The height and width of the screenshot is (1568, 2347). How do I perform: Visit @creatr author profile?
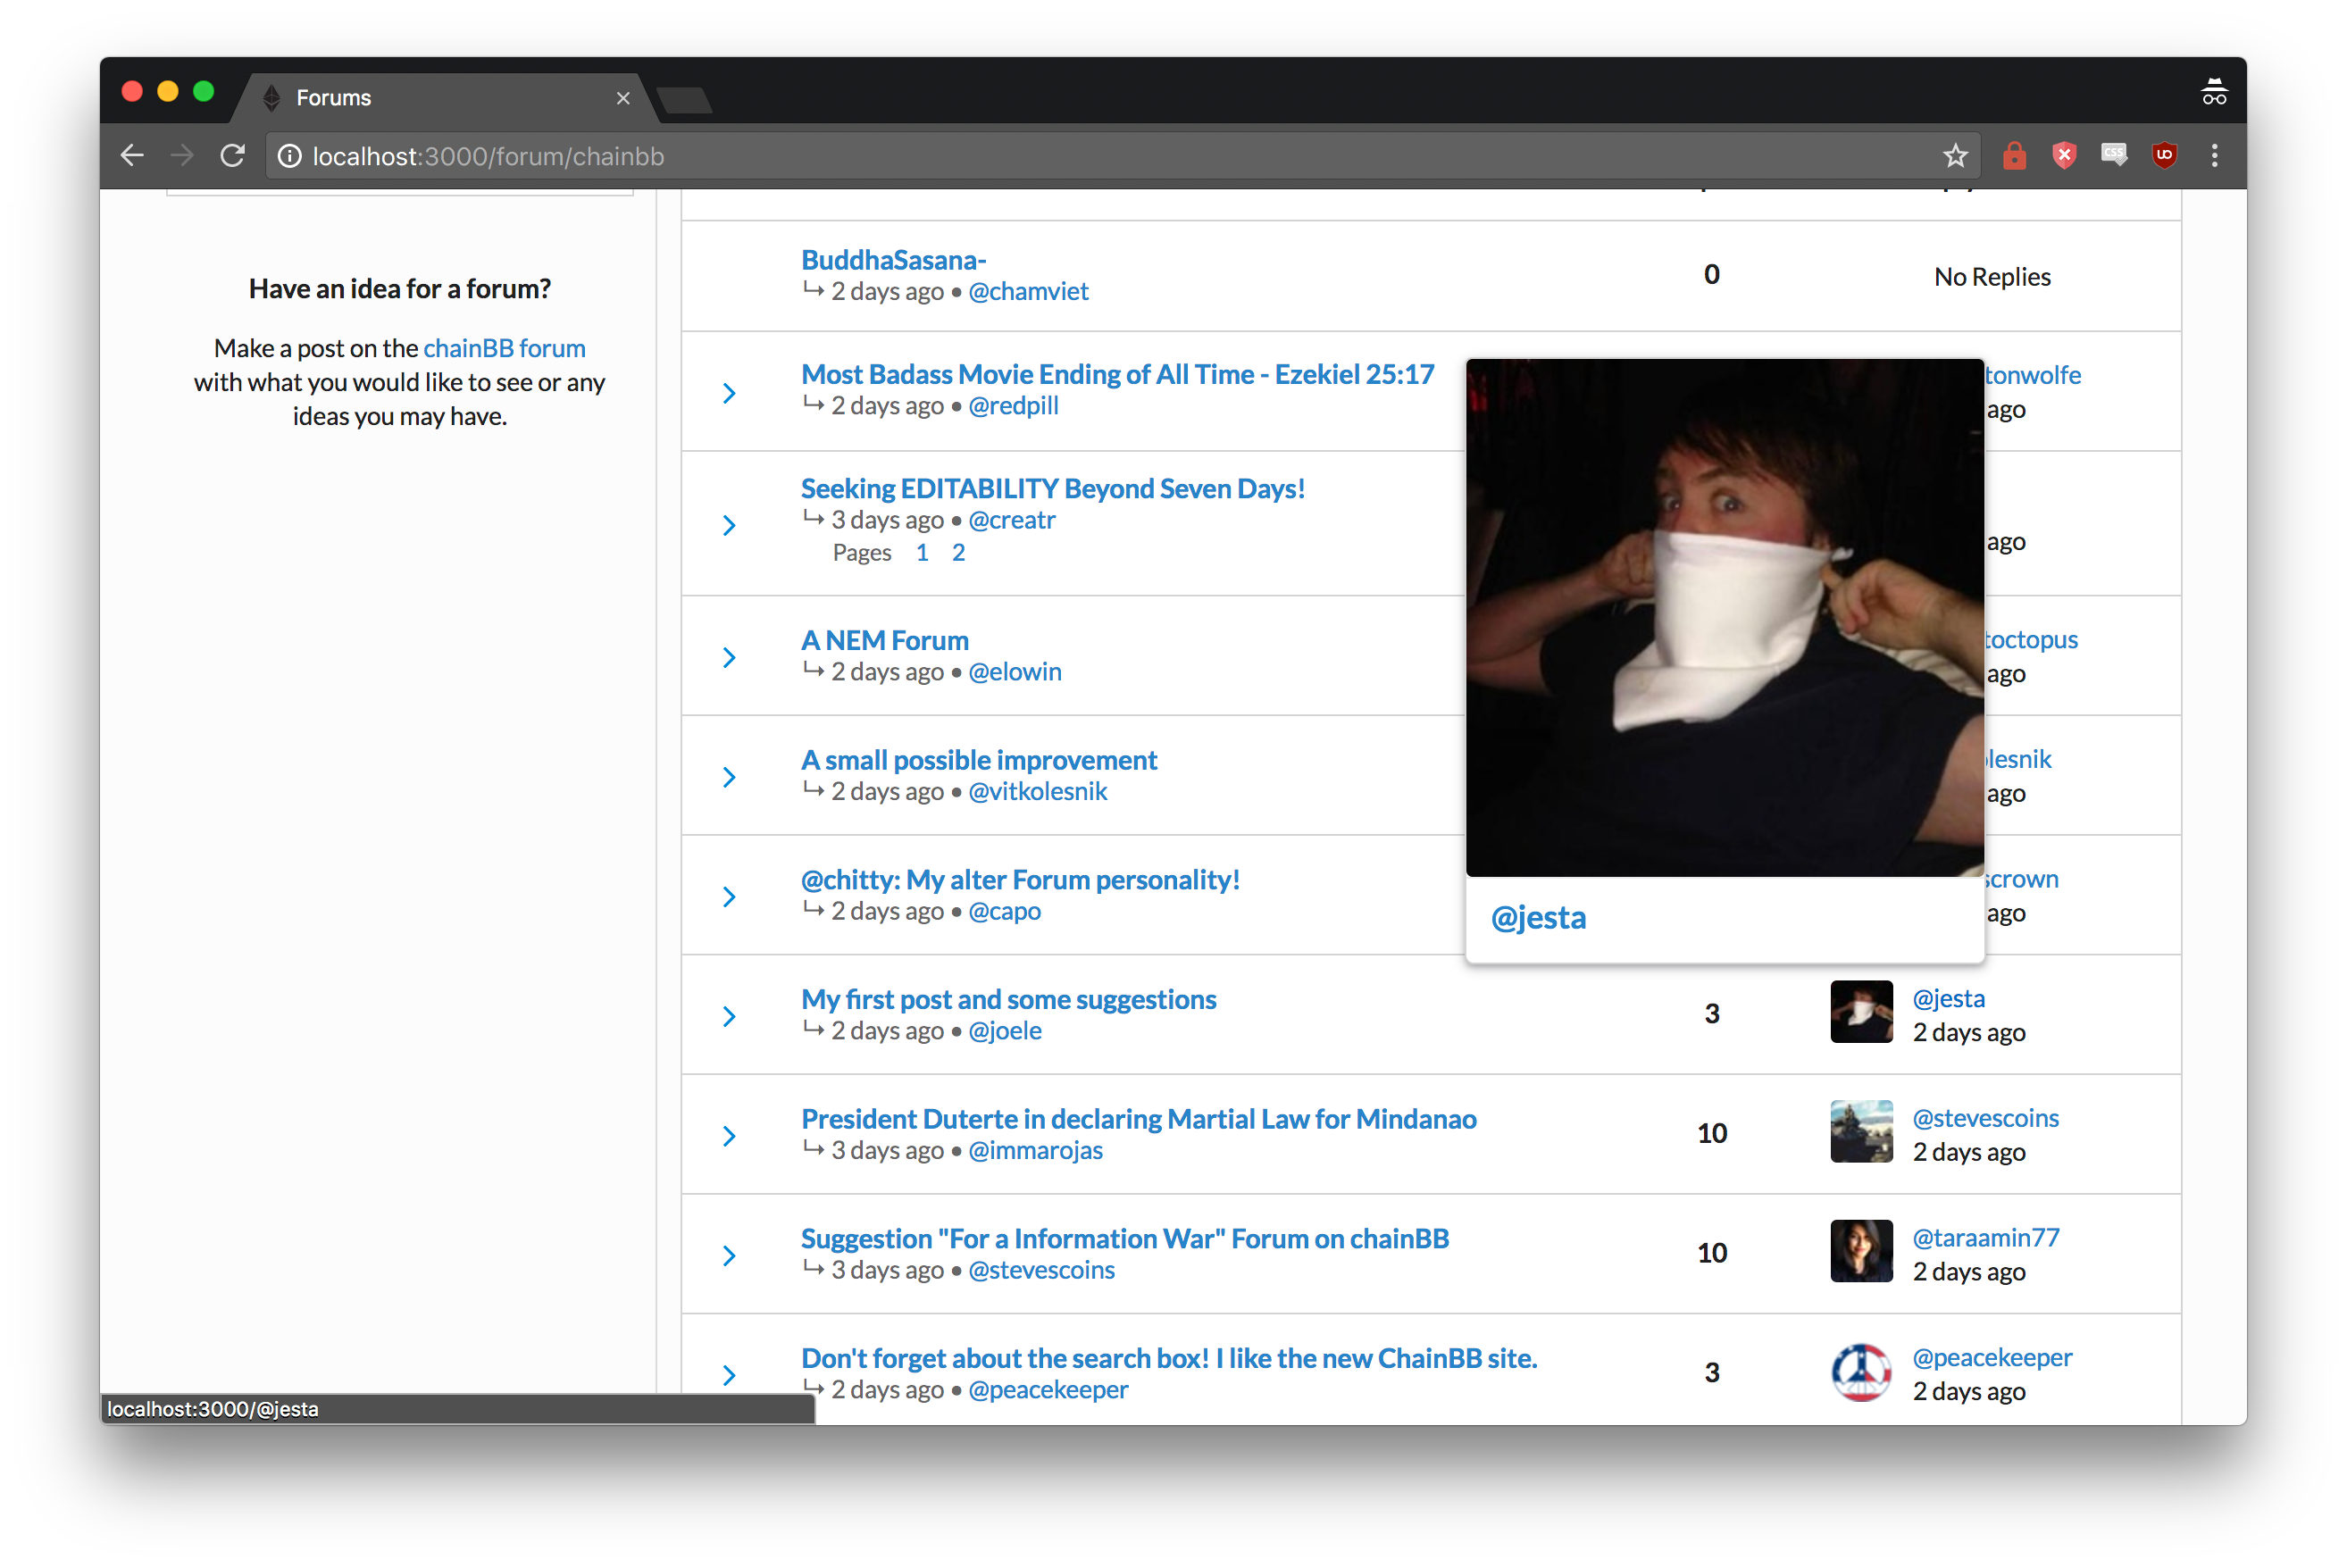(1011, 520)
